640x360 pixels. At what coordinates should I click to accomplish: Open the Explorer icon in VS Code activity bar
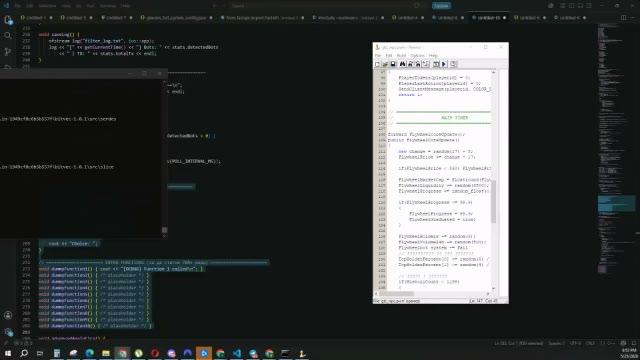(x=8, y=20)
